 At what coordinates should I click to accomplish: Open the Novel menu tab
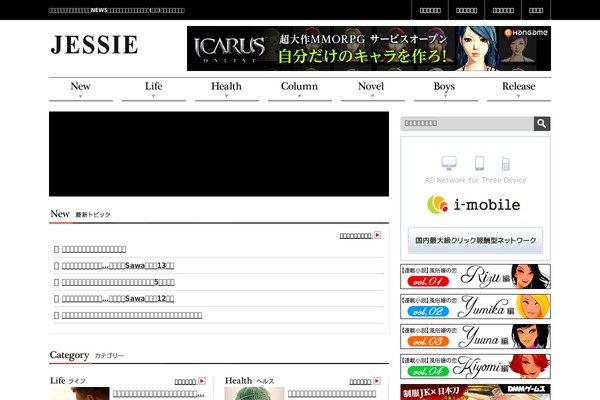point(373,89)
